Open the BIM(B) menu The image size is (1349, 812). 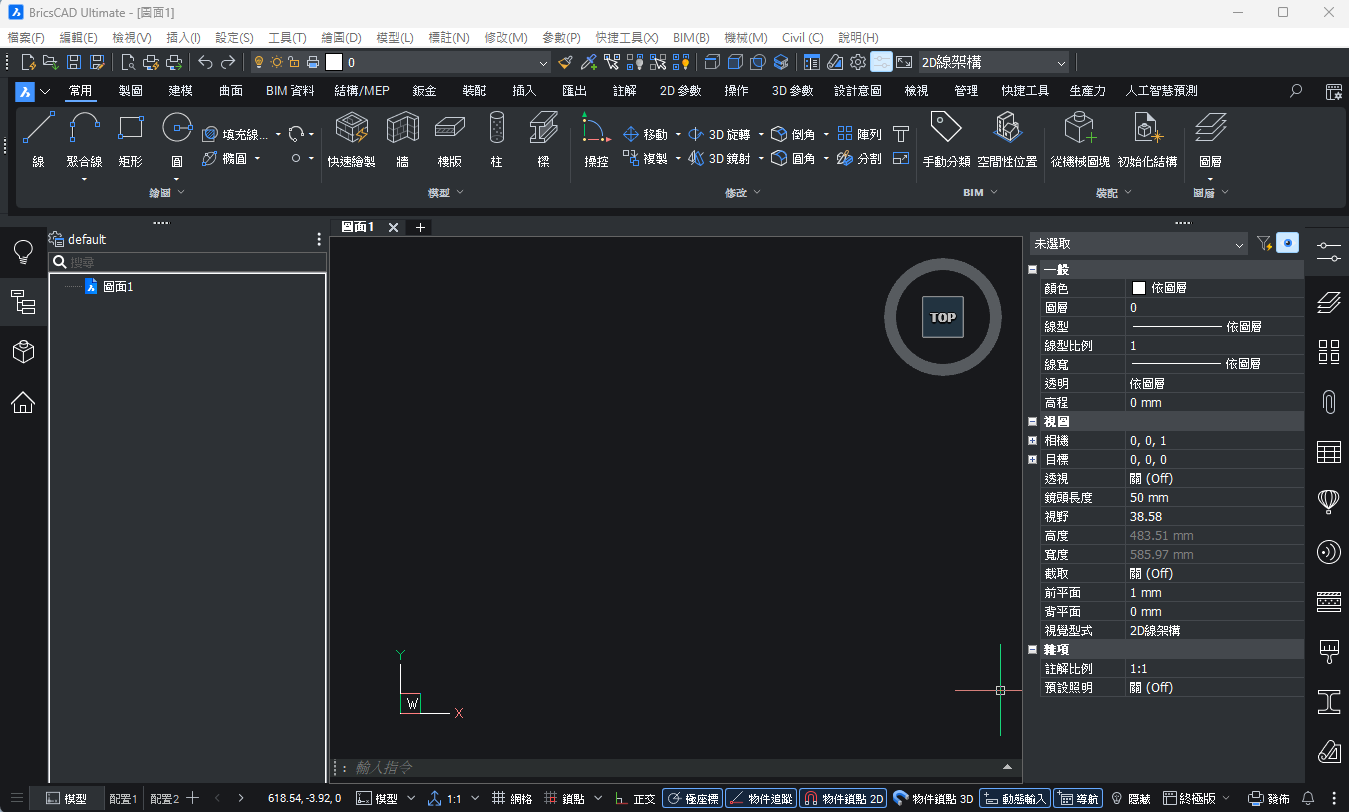[691, 37]
